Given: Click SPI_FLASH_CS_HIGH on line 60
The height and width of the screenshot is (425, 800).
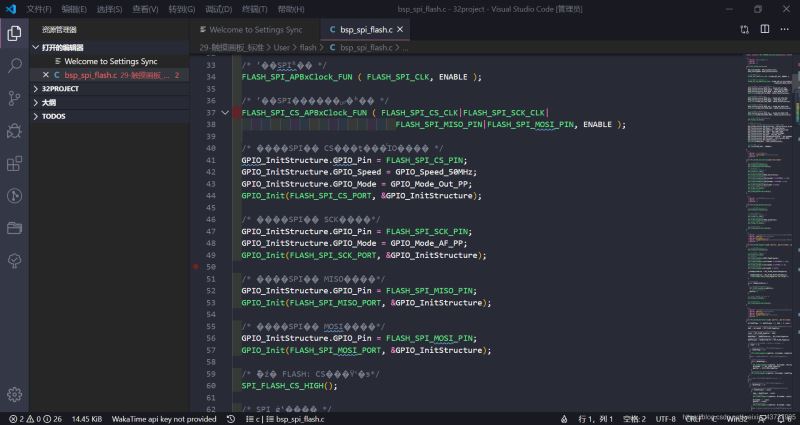Looking at the screenshot, I should pyautogui.click(x=282, y=386).
